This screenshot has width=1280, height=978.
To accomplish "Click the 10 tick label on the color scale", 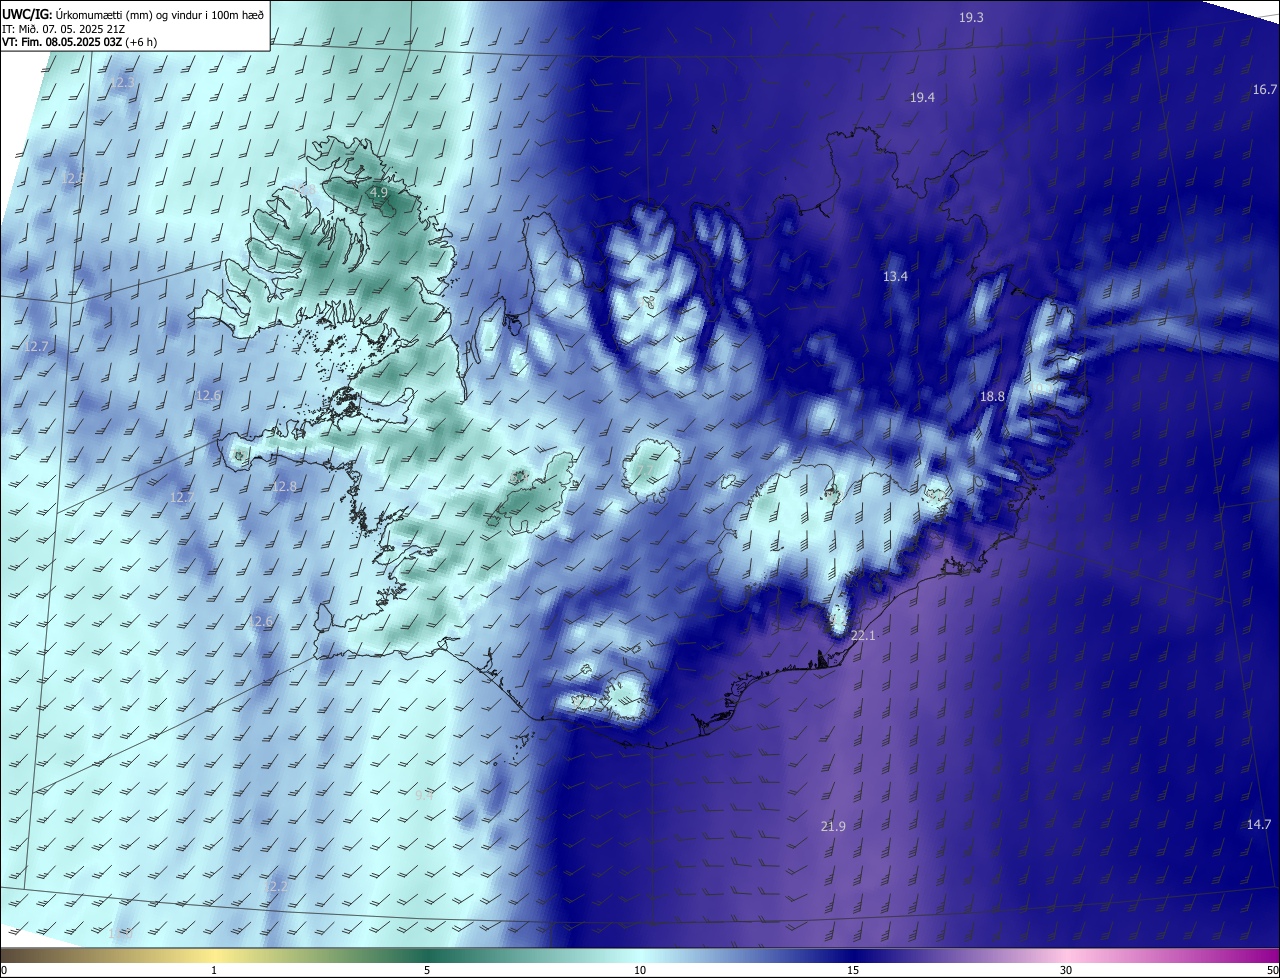I will (x=640, y=970).
